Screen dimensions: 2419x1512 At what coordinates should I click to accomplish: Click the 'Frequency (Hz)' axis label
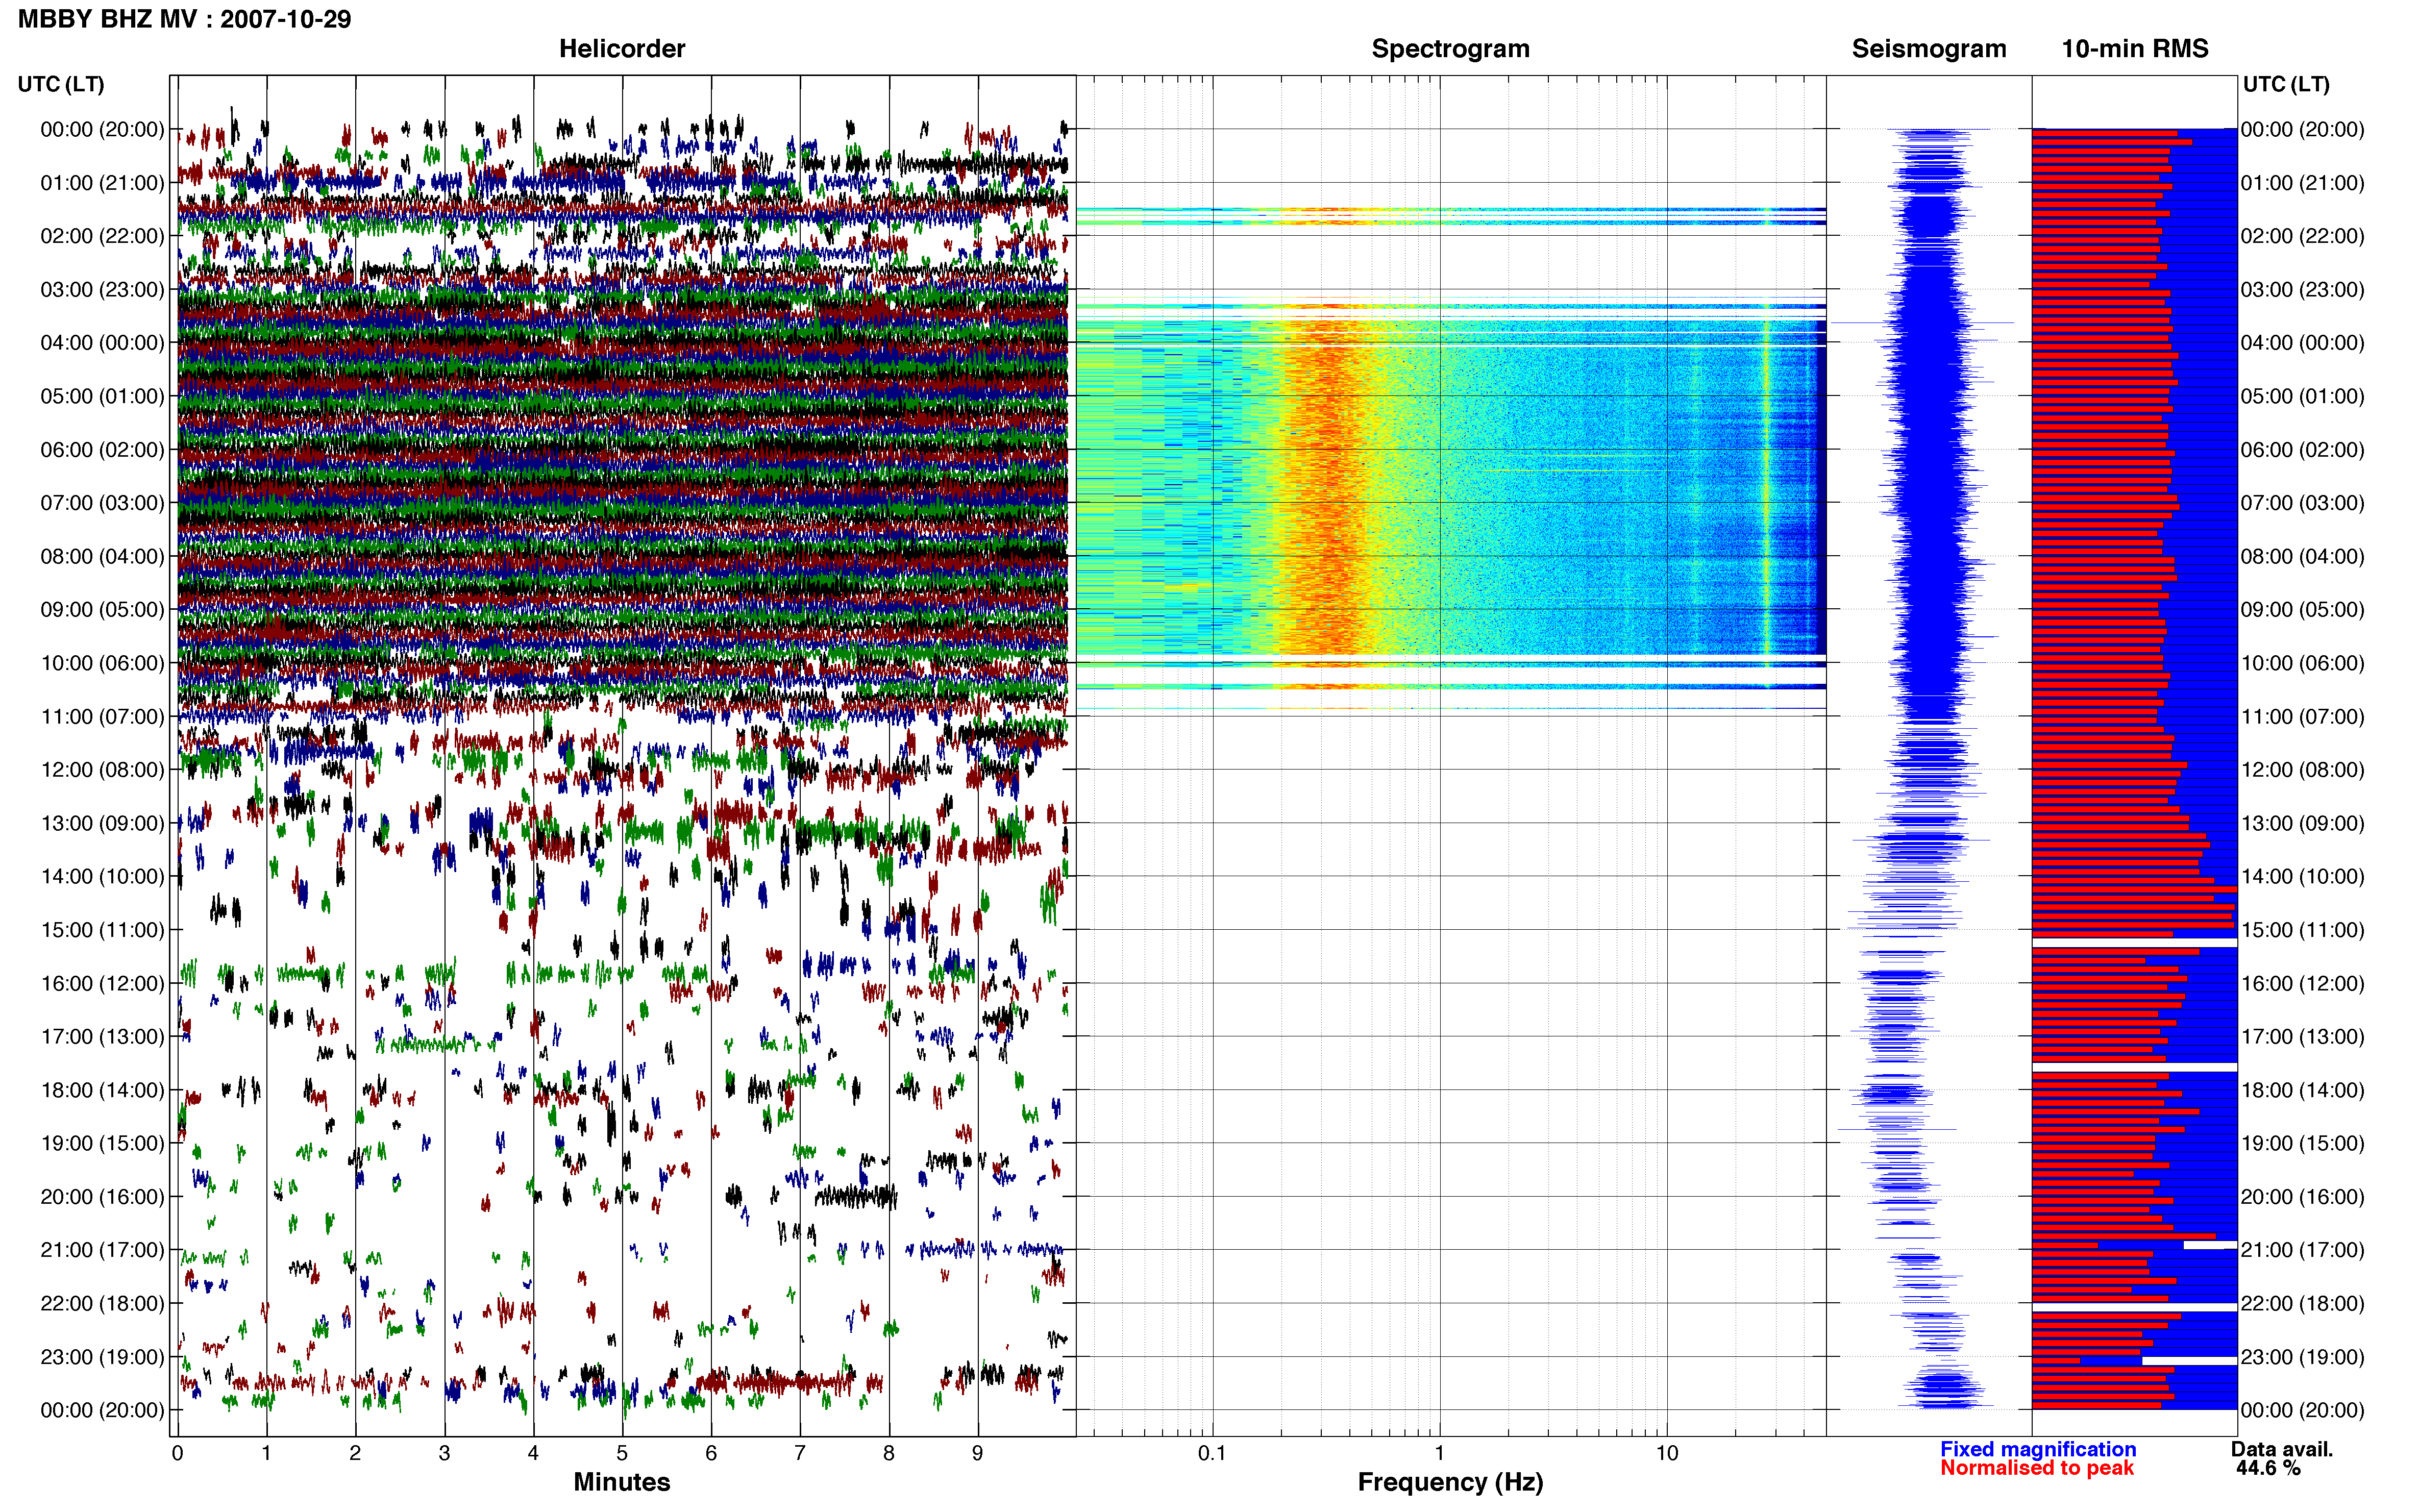(x=1450, y=1482)
